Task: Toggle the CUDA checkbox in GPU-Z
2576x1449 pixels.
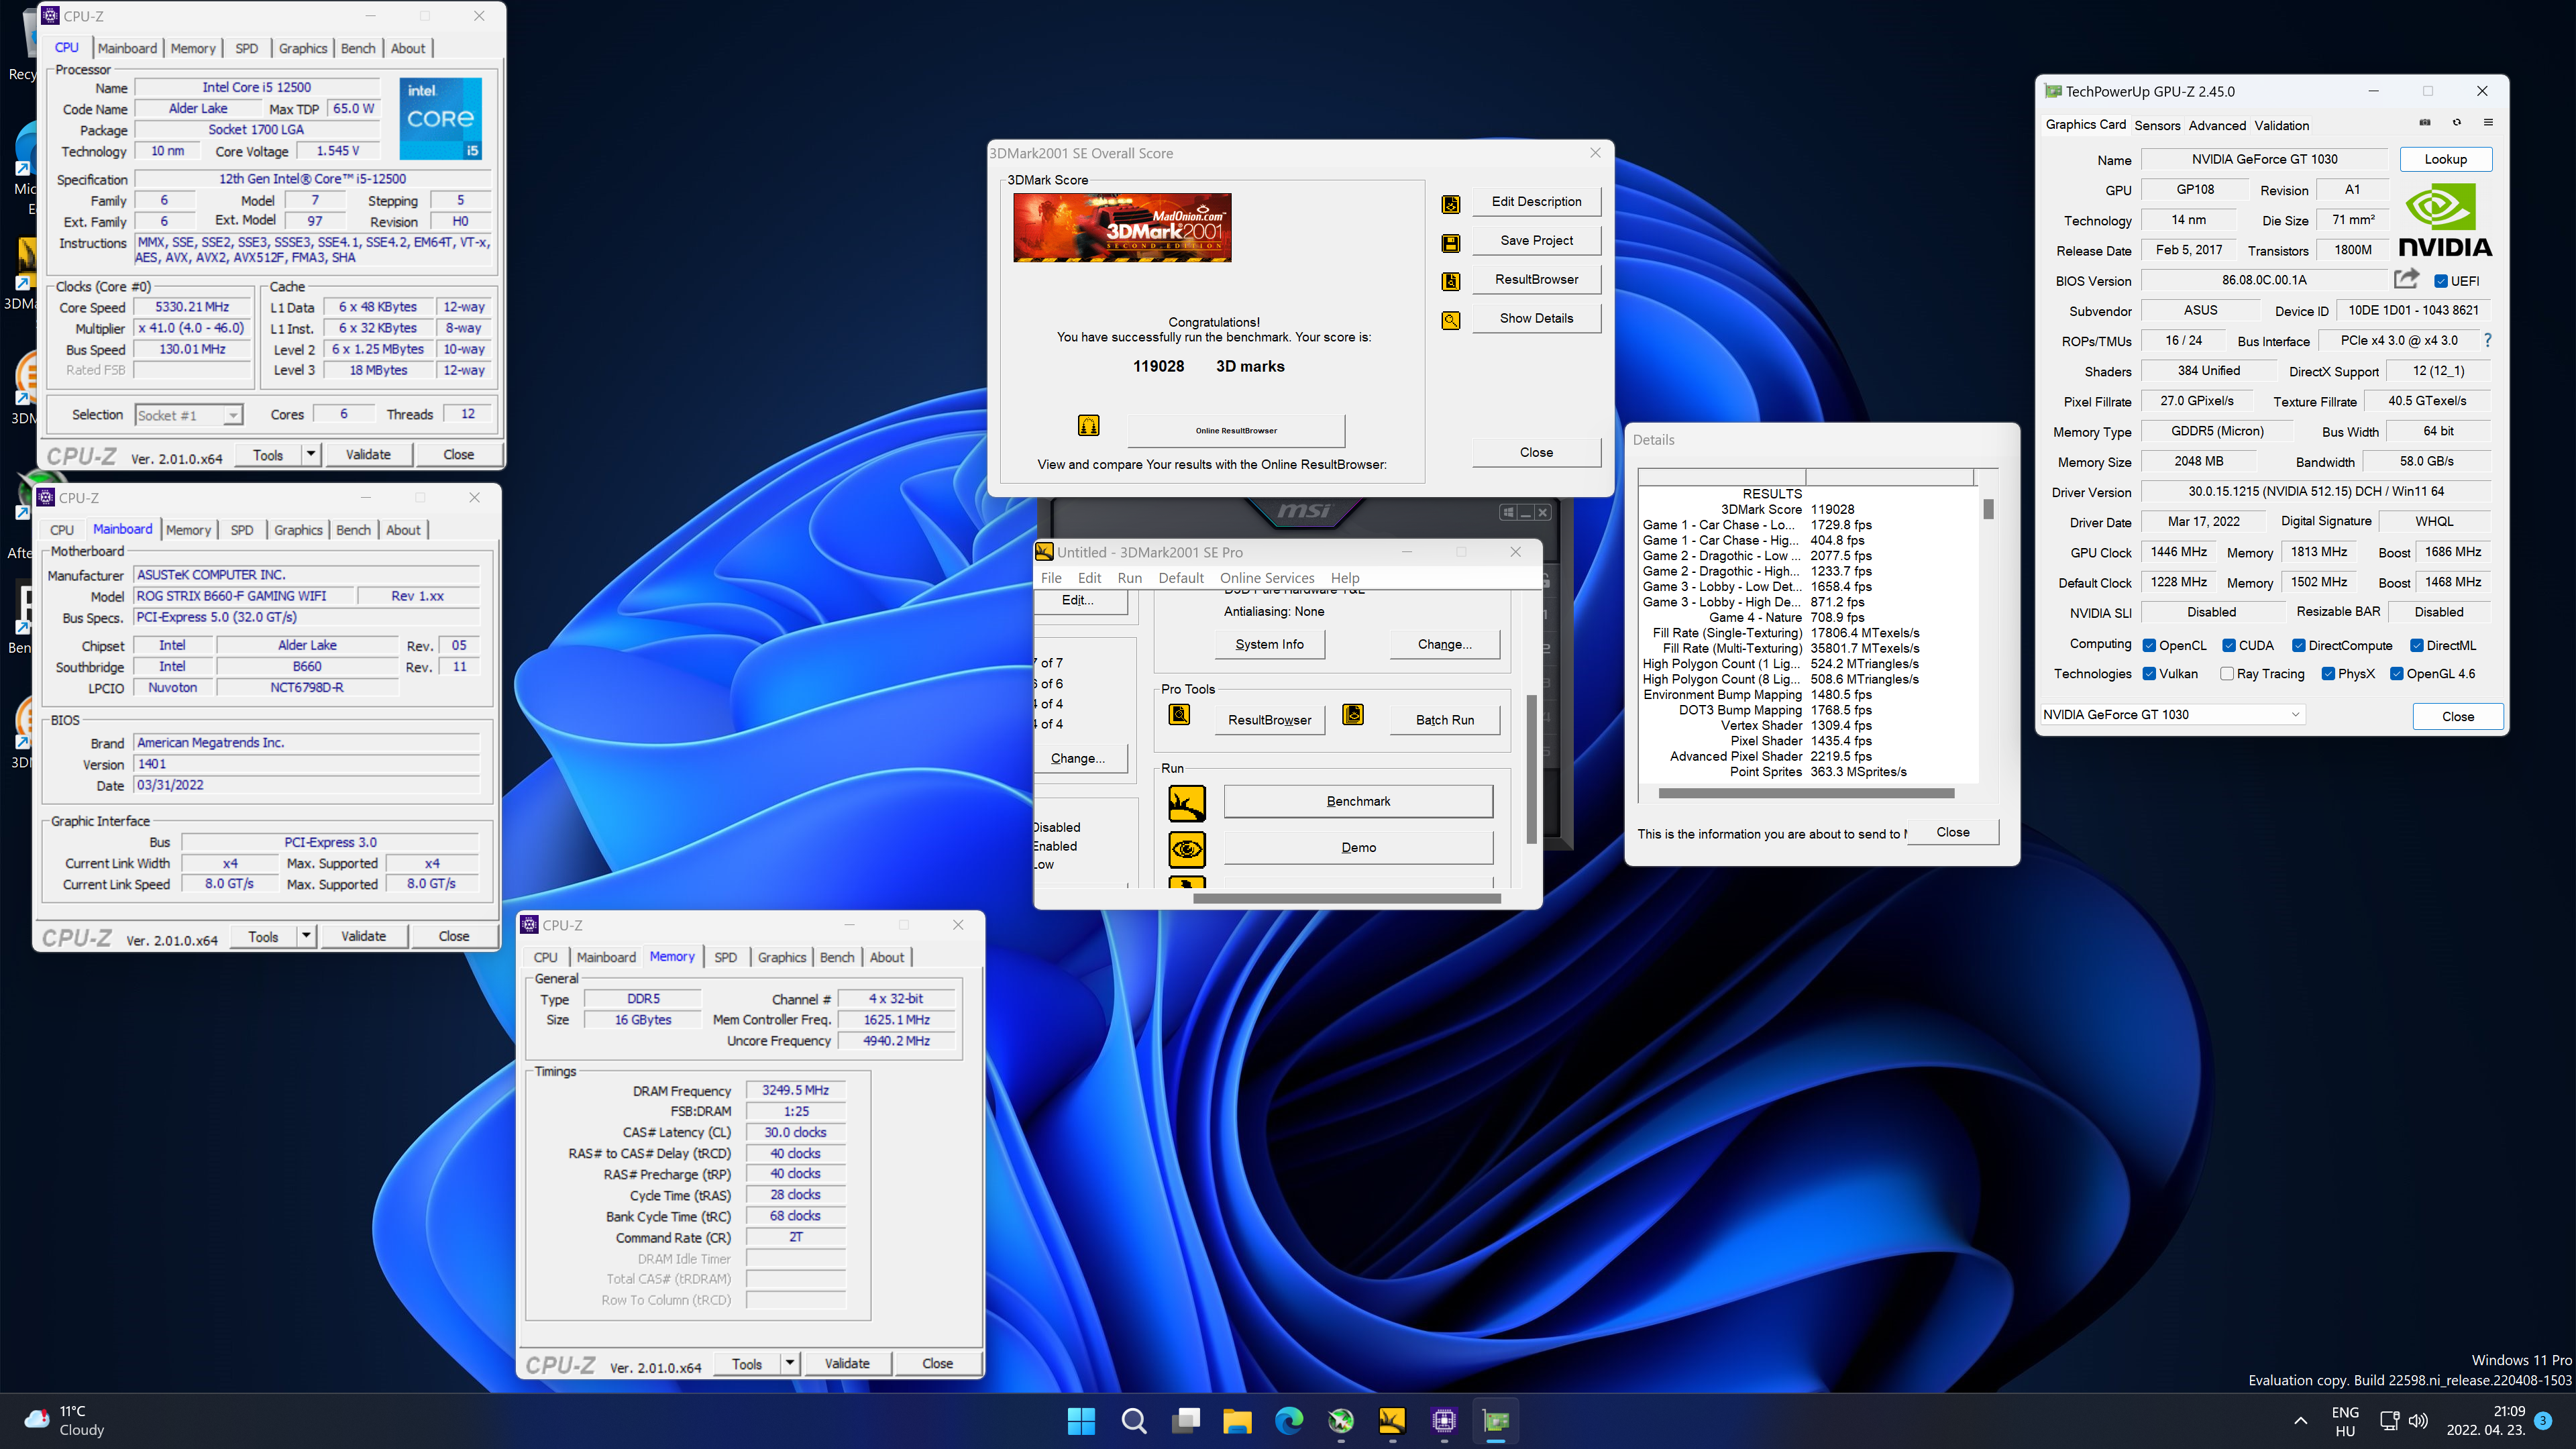Action: pos(2228,646)
